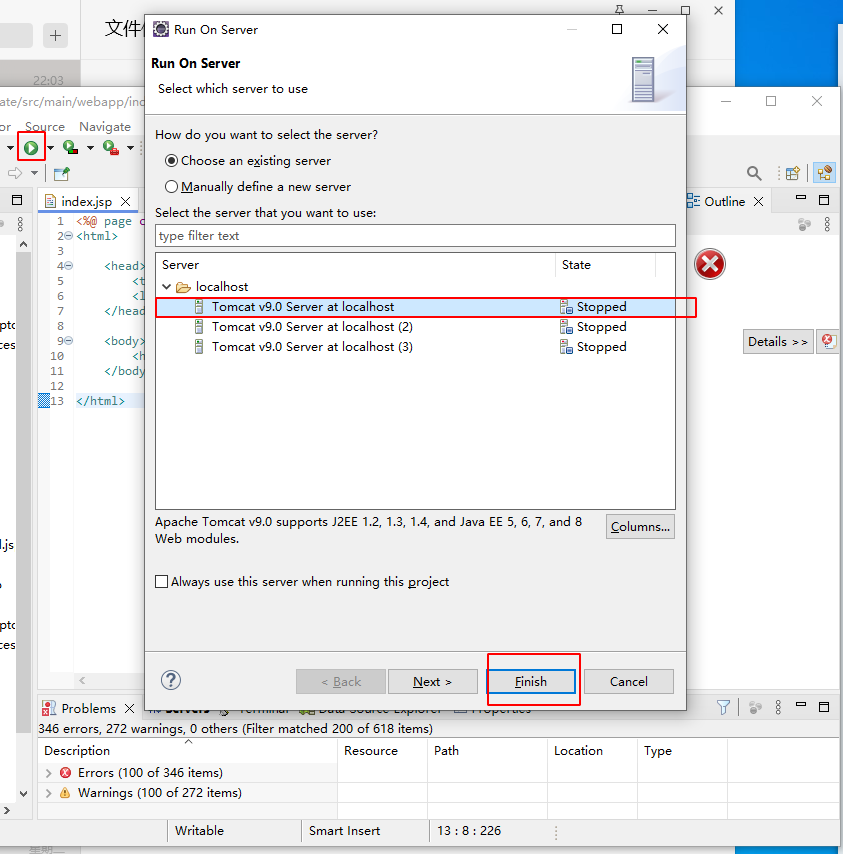Image resolution: width=843 pixels, height=854 pixels.
Task: Click the server filter text field
Action: point(415,236)
